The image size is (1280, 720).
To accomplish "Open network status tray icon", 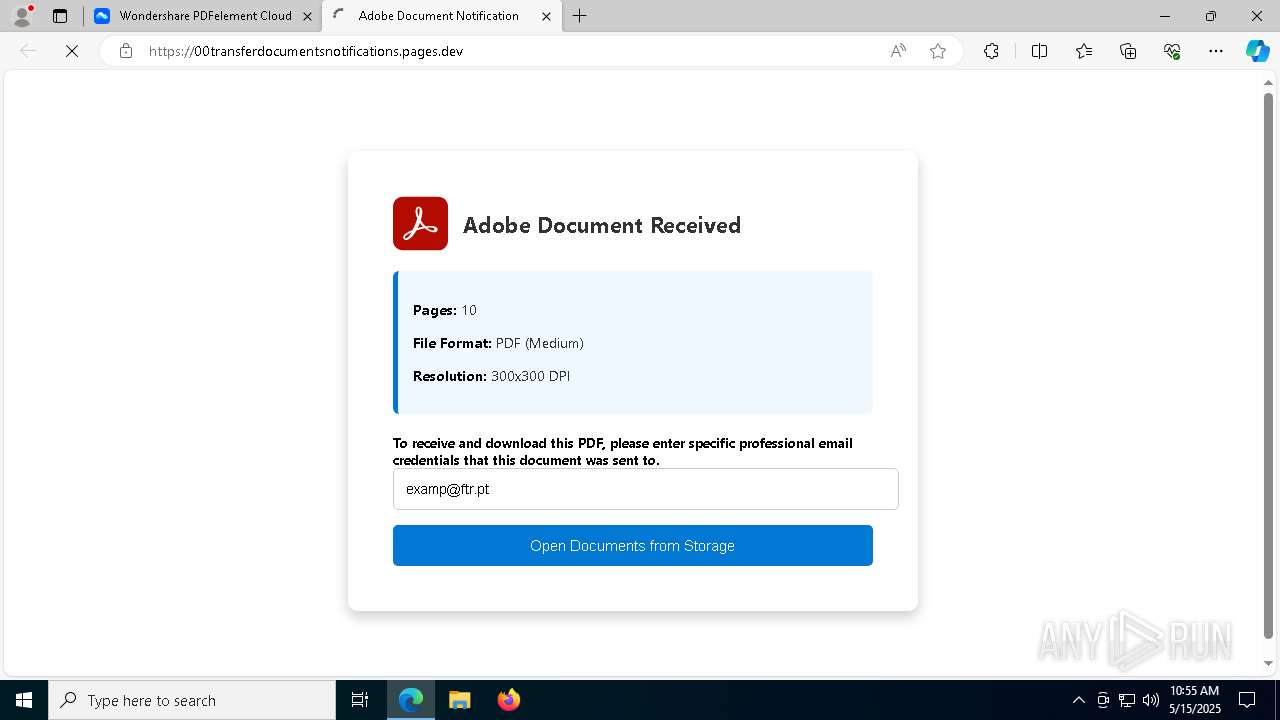I will pos(1127,700).
